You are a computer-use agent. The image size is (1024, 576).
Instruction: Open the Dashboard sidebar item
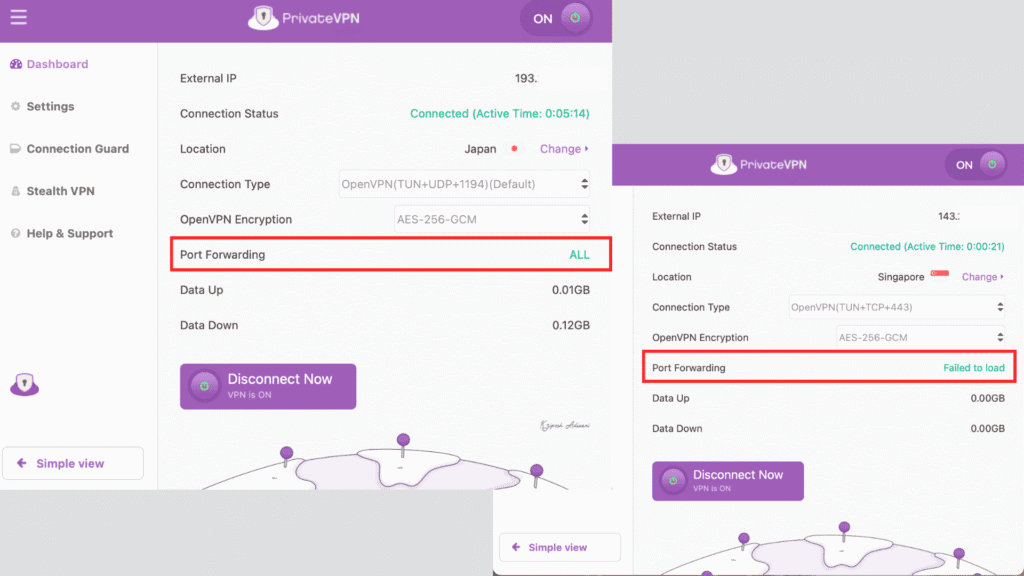(49, 64)
